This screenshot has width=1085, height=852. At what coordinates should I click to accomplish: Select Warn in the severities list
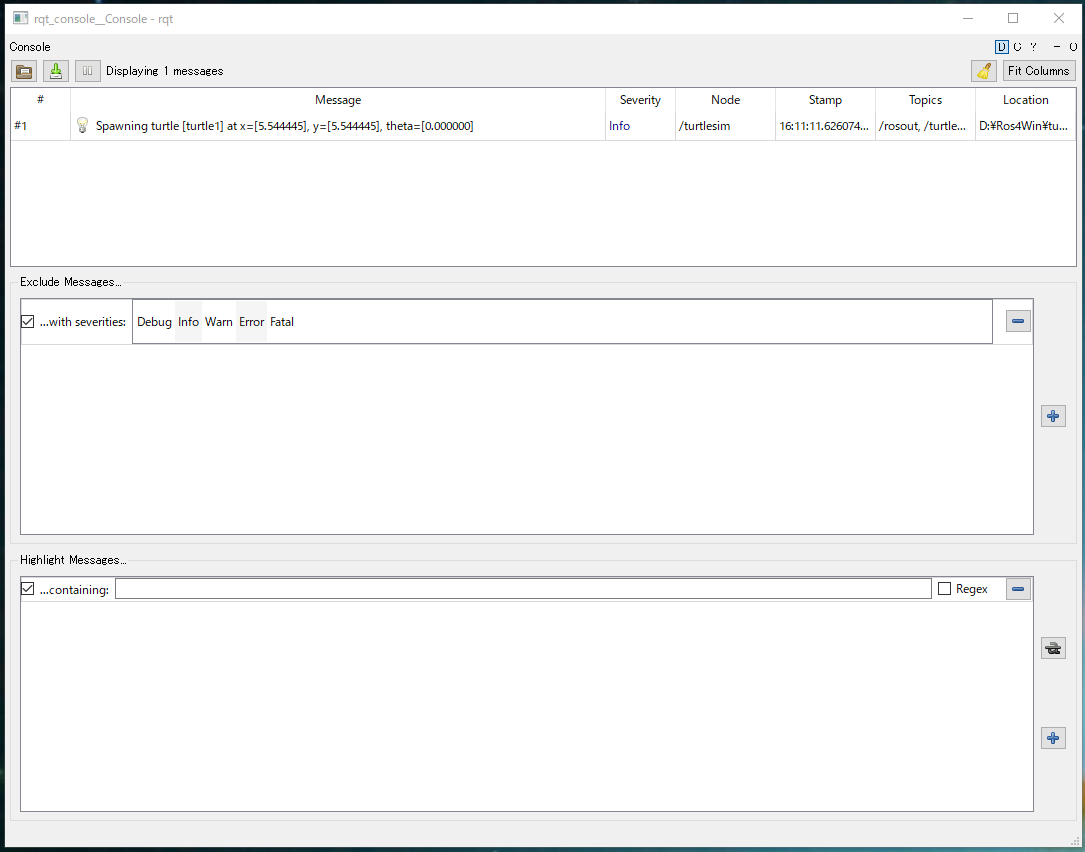point(219,322)
